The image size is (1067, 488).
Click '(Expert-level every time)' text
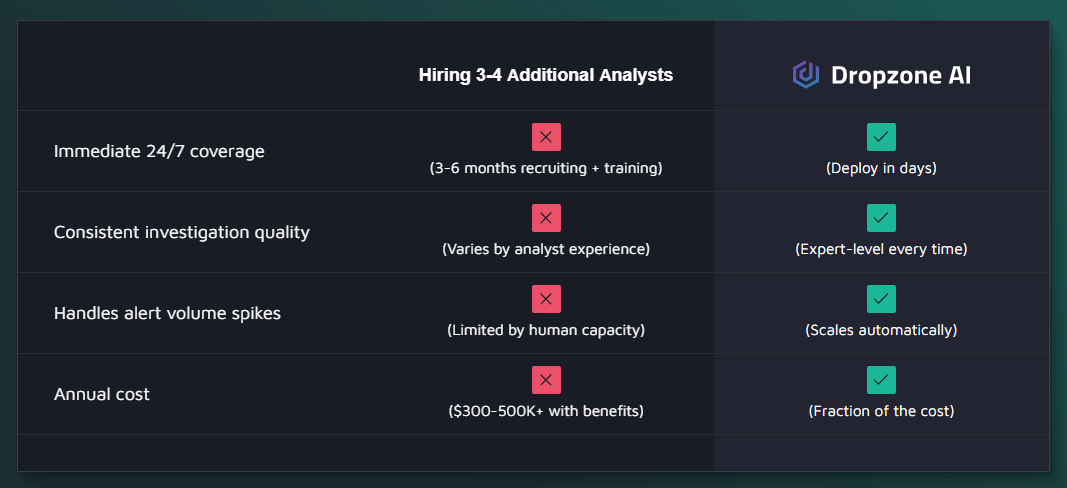tap(881, 249)
